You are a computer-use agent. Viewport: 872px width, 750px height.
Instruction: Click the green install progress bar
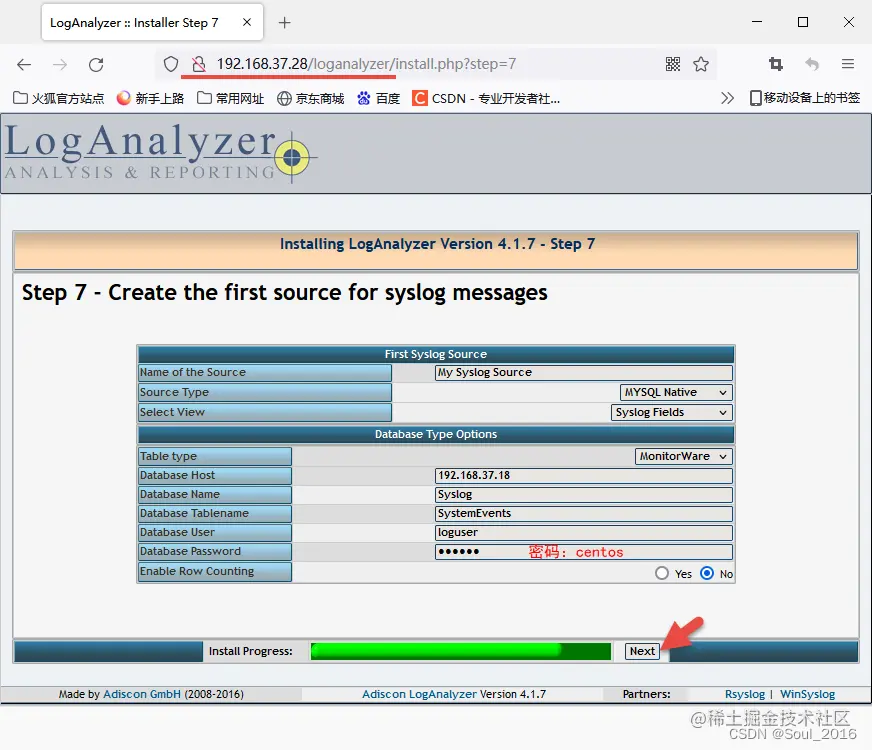point(460,651)
